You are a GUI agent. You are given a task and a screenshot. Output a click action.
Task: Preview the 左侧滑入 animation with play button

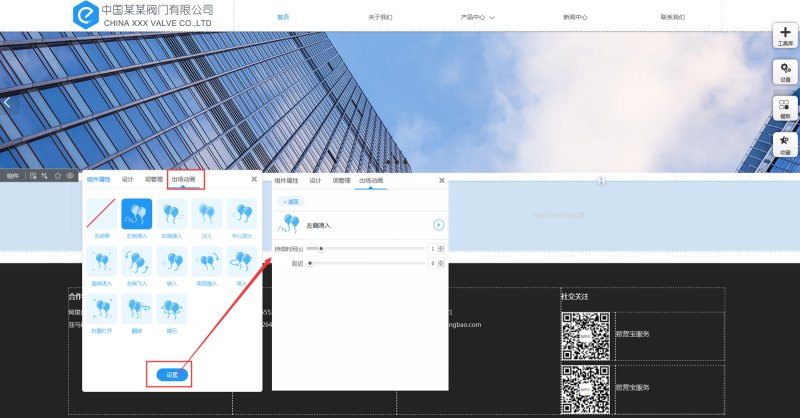tap(438, 225)
